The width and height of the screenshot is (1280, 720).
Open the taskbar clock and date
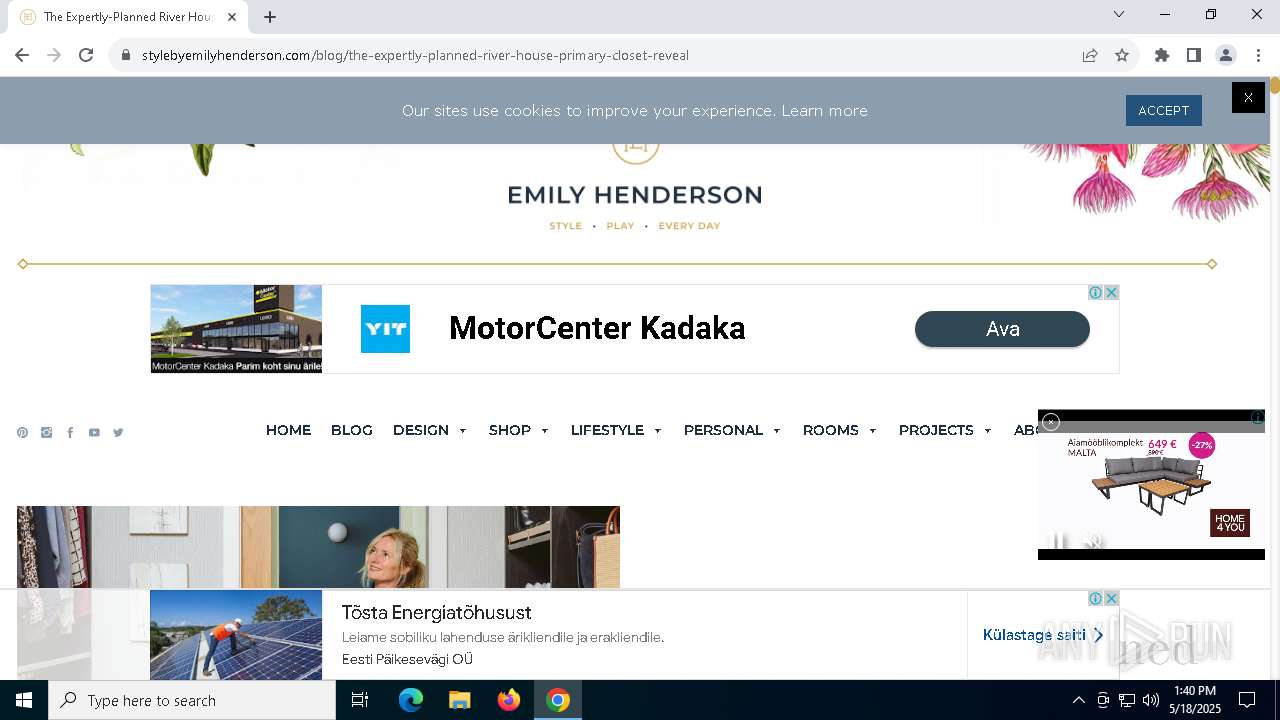click(1195, 700)
